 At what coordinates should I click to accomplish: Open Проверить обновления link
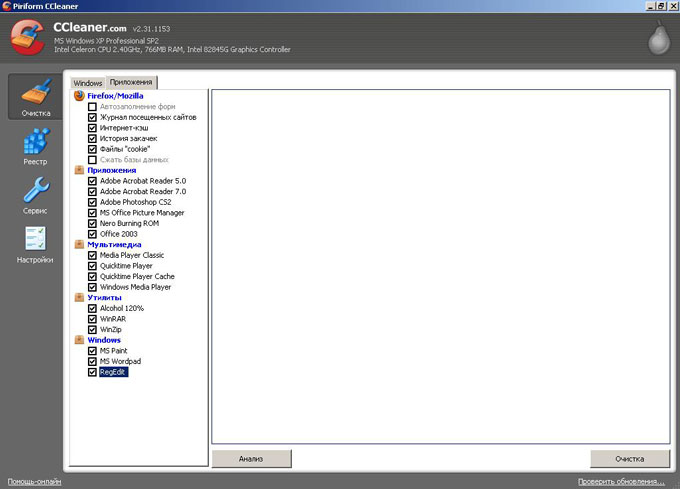click(621, 481)
